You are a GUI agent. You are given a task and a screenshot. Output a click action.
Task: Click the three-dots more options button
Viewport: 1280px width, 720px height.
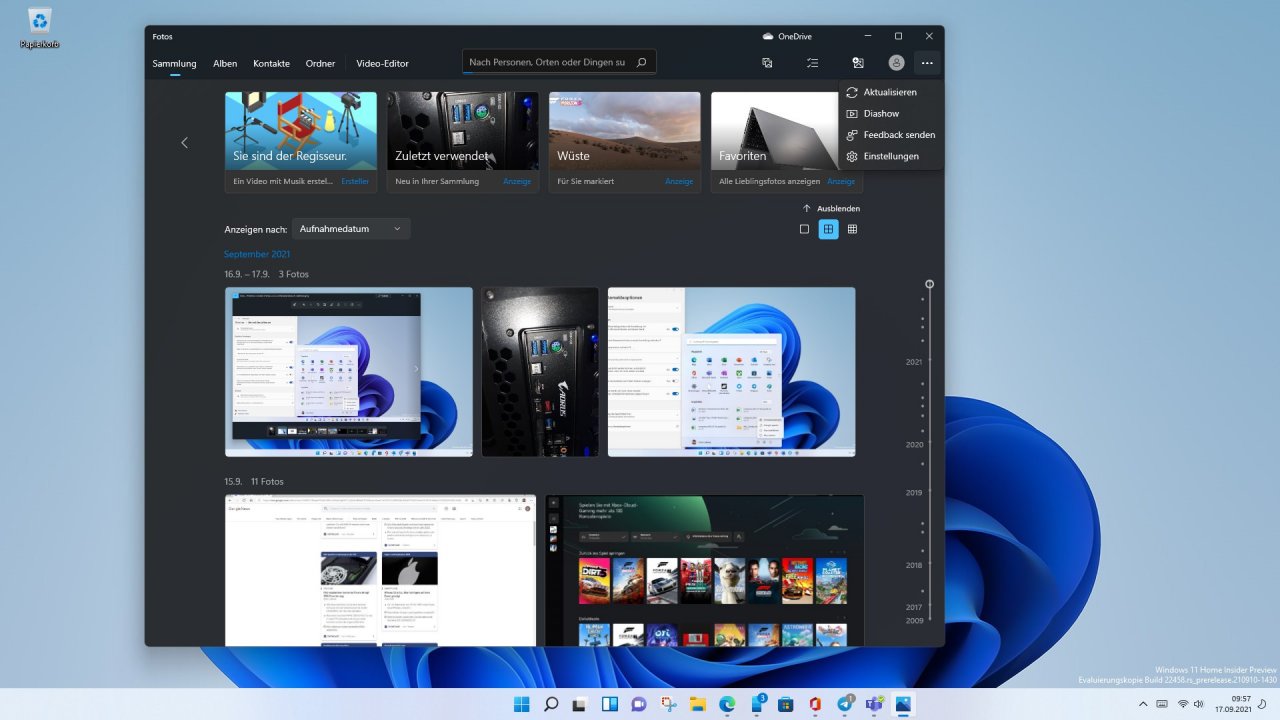coord(928,63)
